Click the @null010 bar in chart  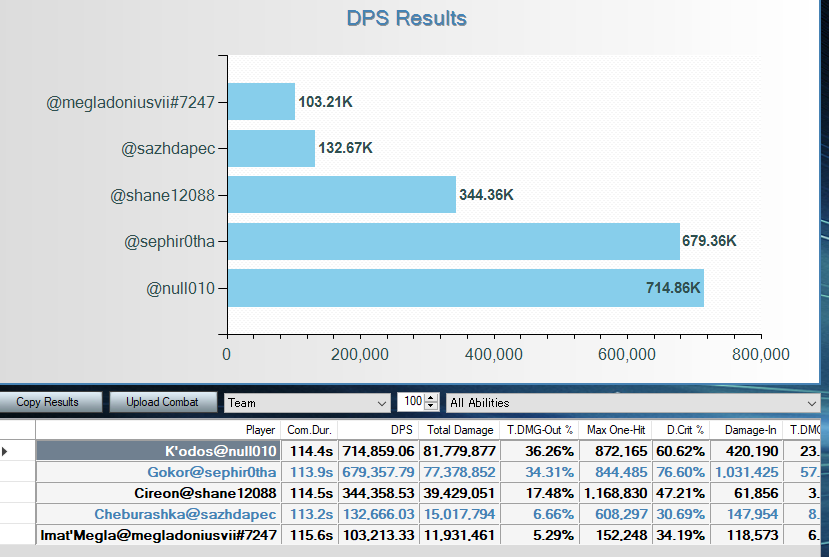pyautogui.click(x=465, y=288)
